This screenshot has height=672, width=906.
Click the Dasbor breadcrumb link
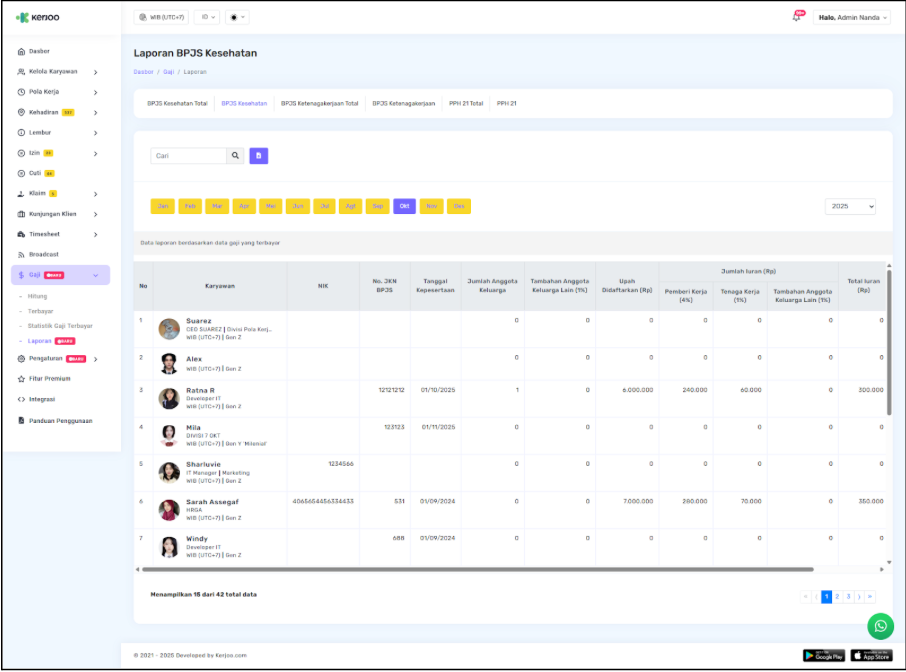point(143,72)
